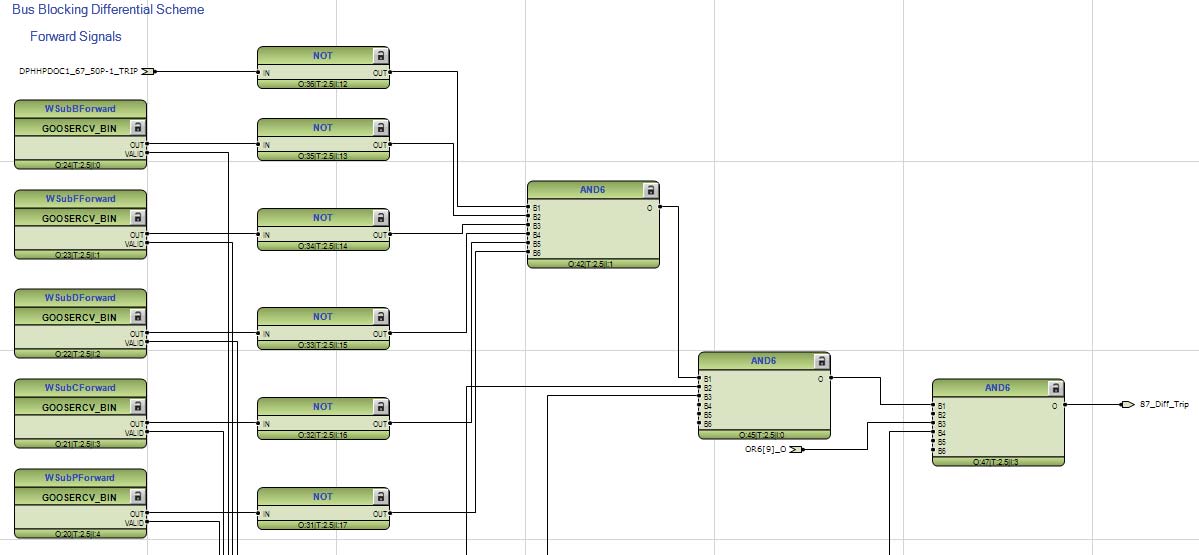Click lock icon on AND6 block feeding 87_Diff_Trip
Screen dimensions: 1199x555
(x=1055, y=388)
